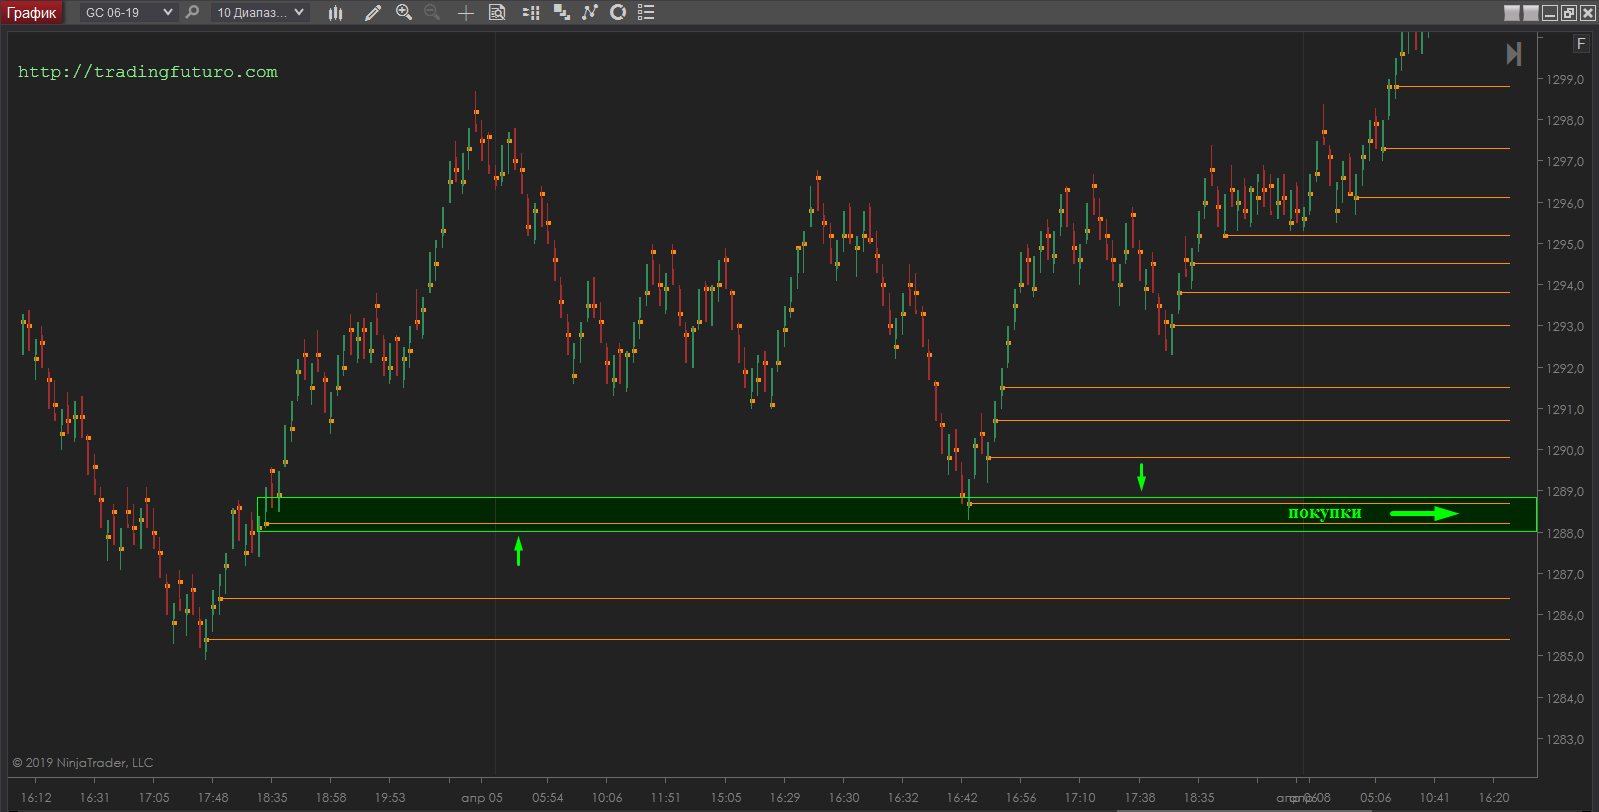The image size is (1599, 812).
Task: Search instrument with magnifier icon
Action: [193, 12]
